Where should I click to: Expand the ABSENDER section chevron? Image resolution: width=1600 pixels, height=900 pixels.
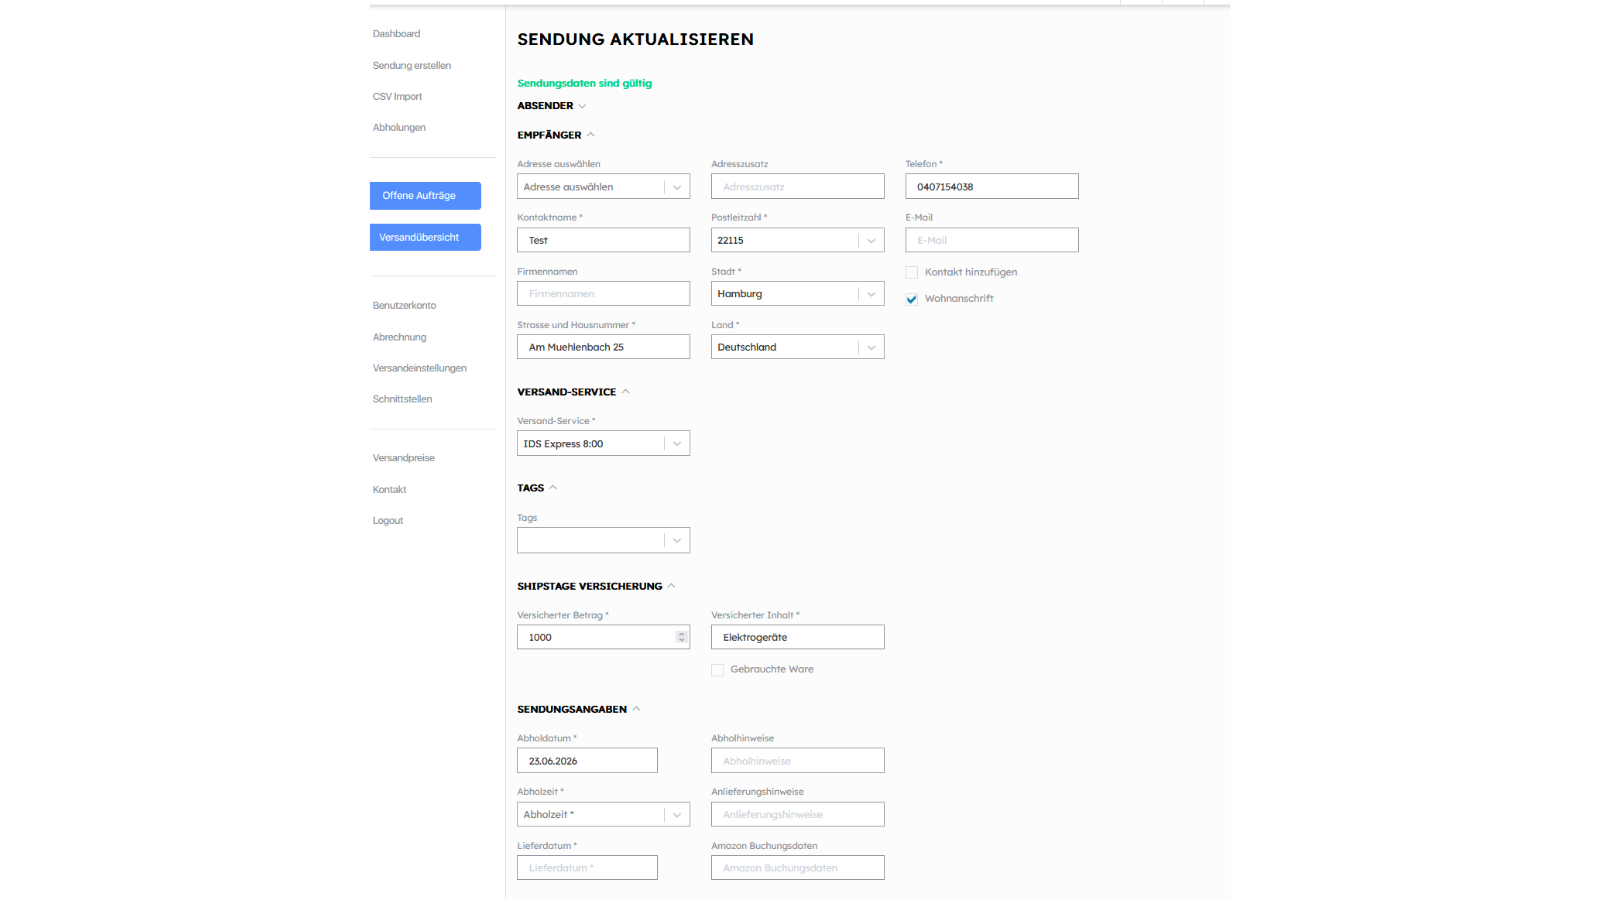(x=582, y=106)
